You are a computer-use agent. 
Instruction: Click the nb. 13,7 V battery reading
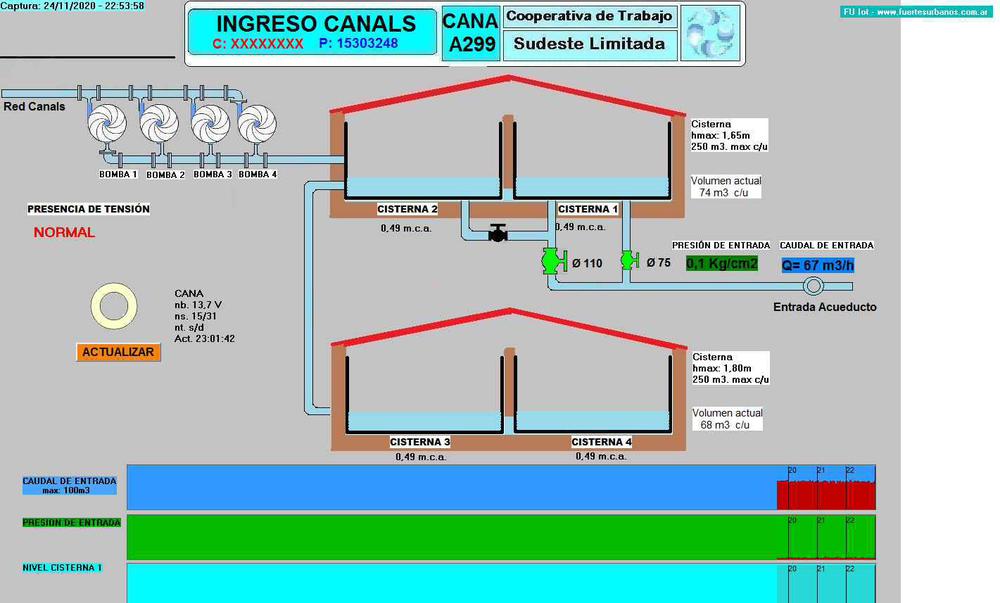tap(198, 305)
